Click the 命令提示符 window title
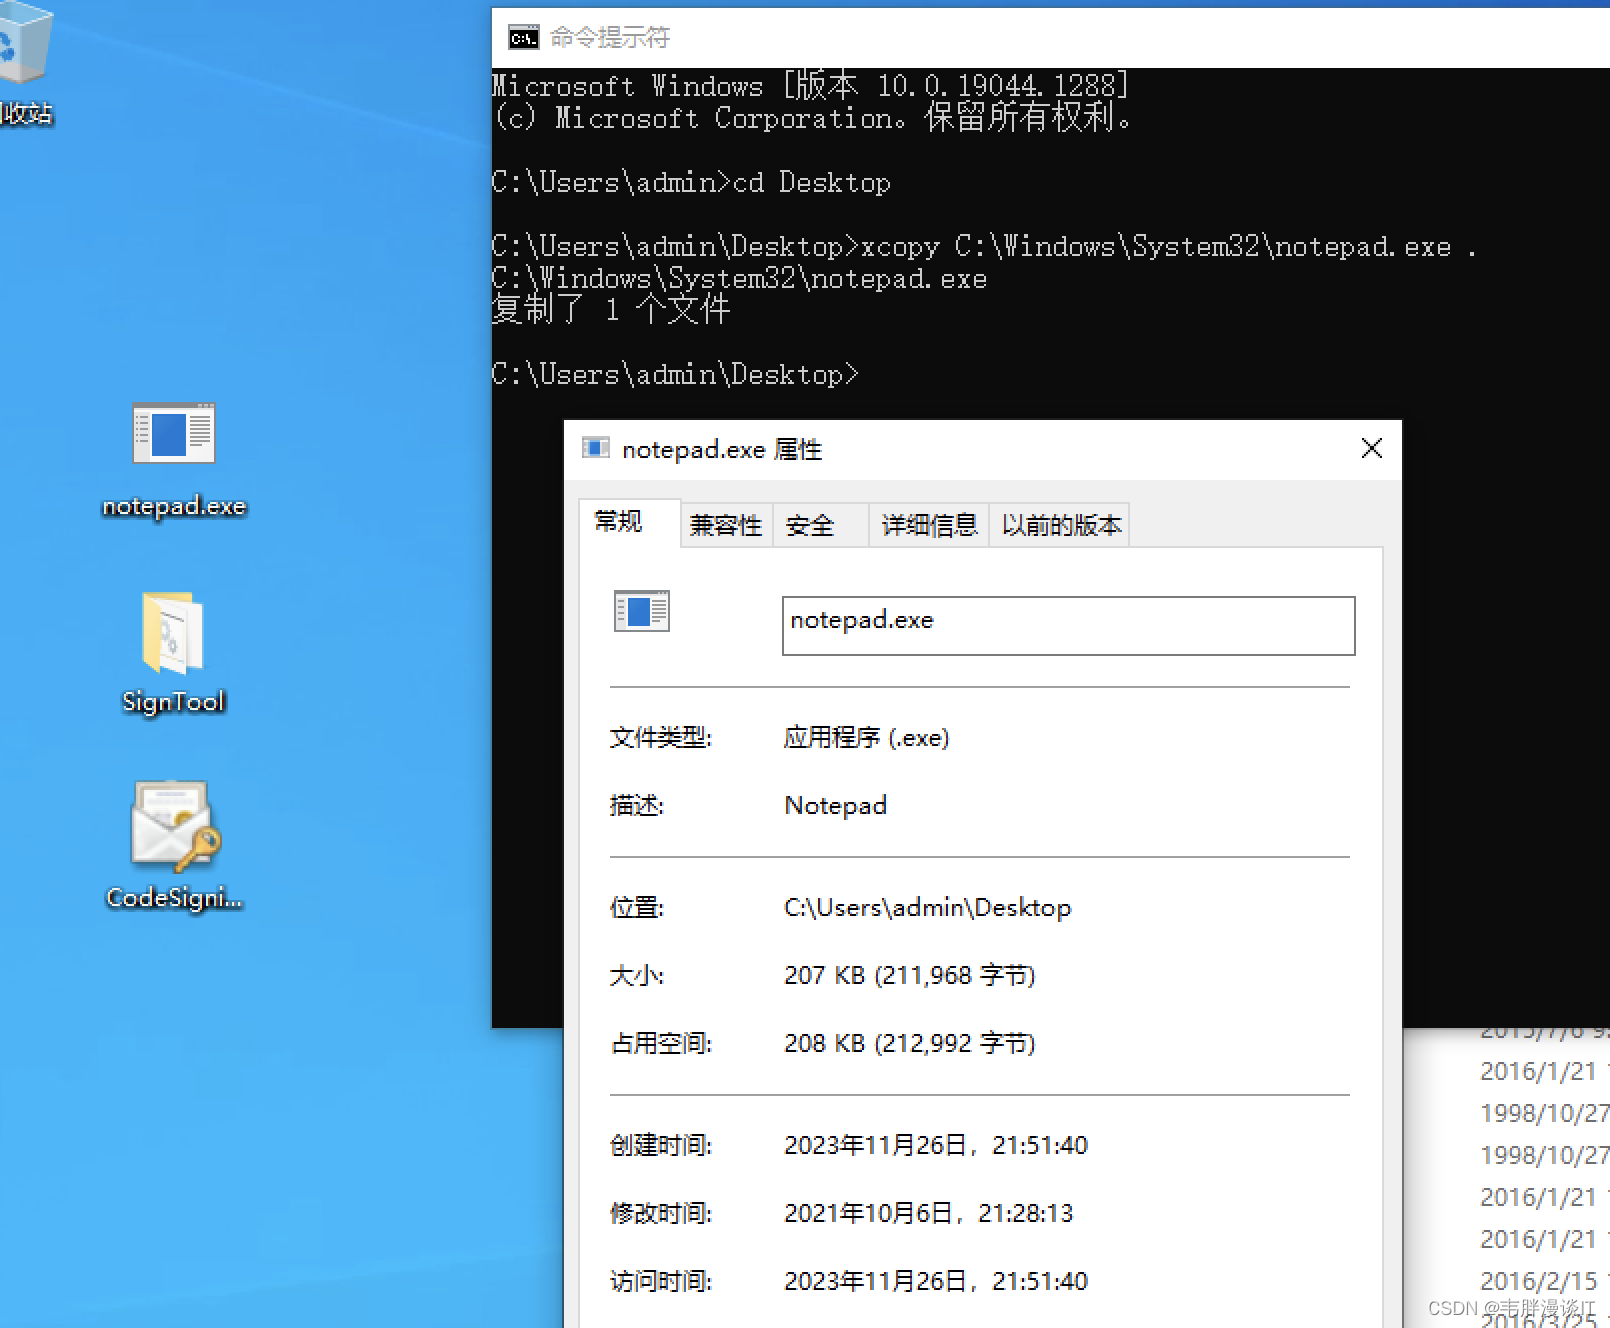The image size is (1610, 1328). pos(610,38)
